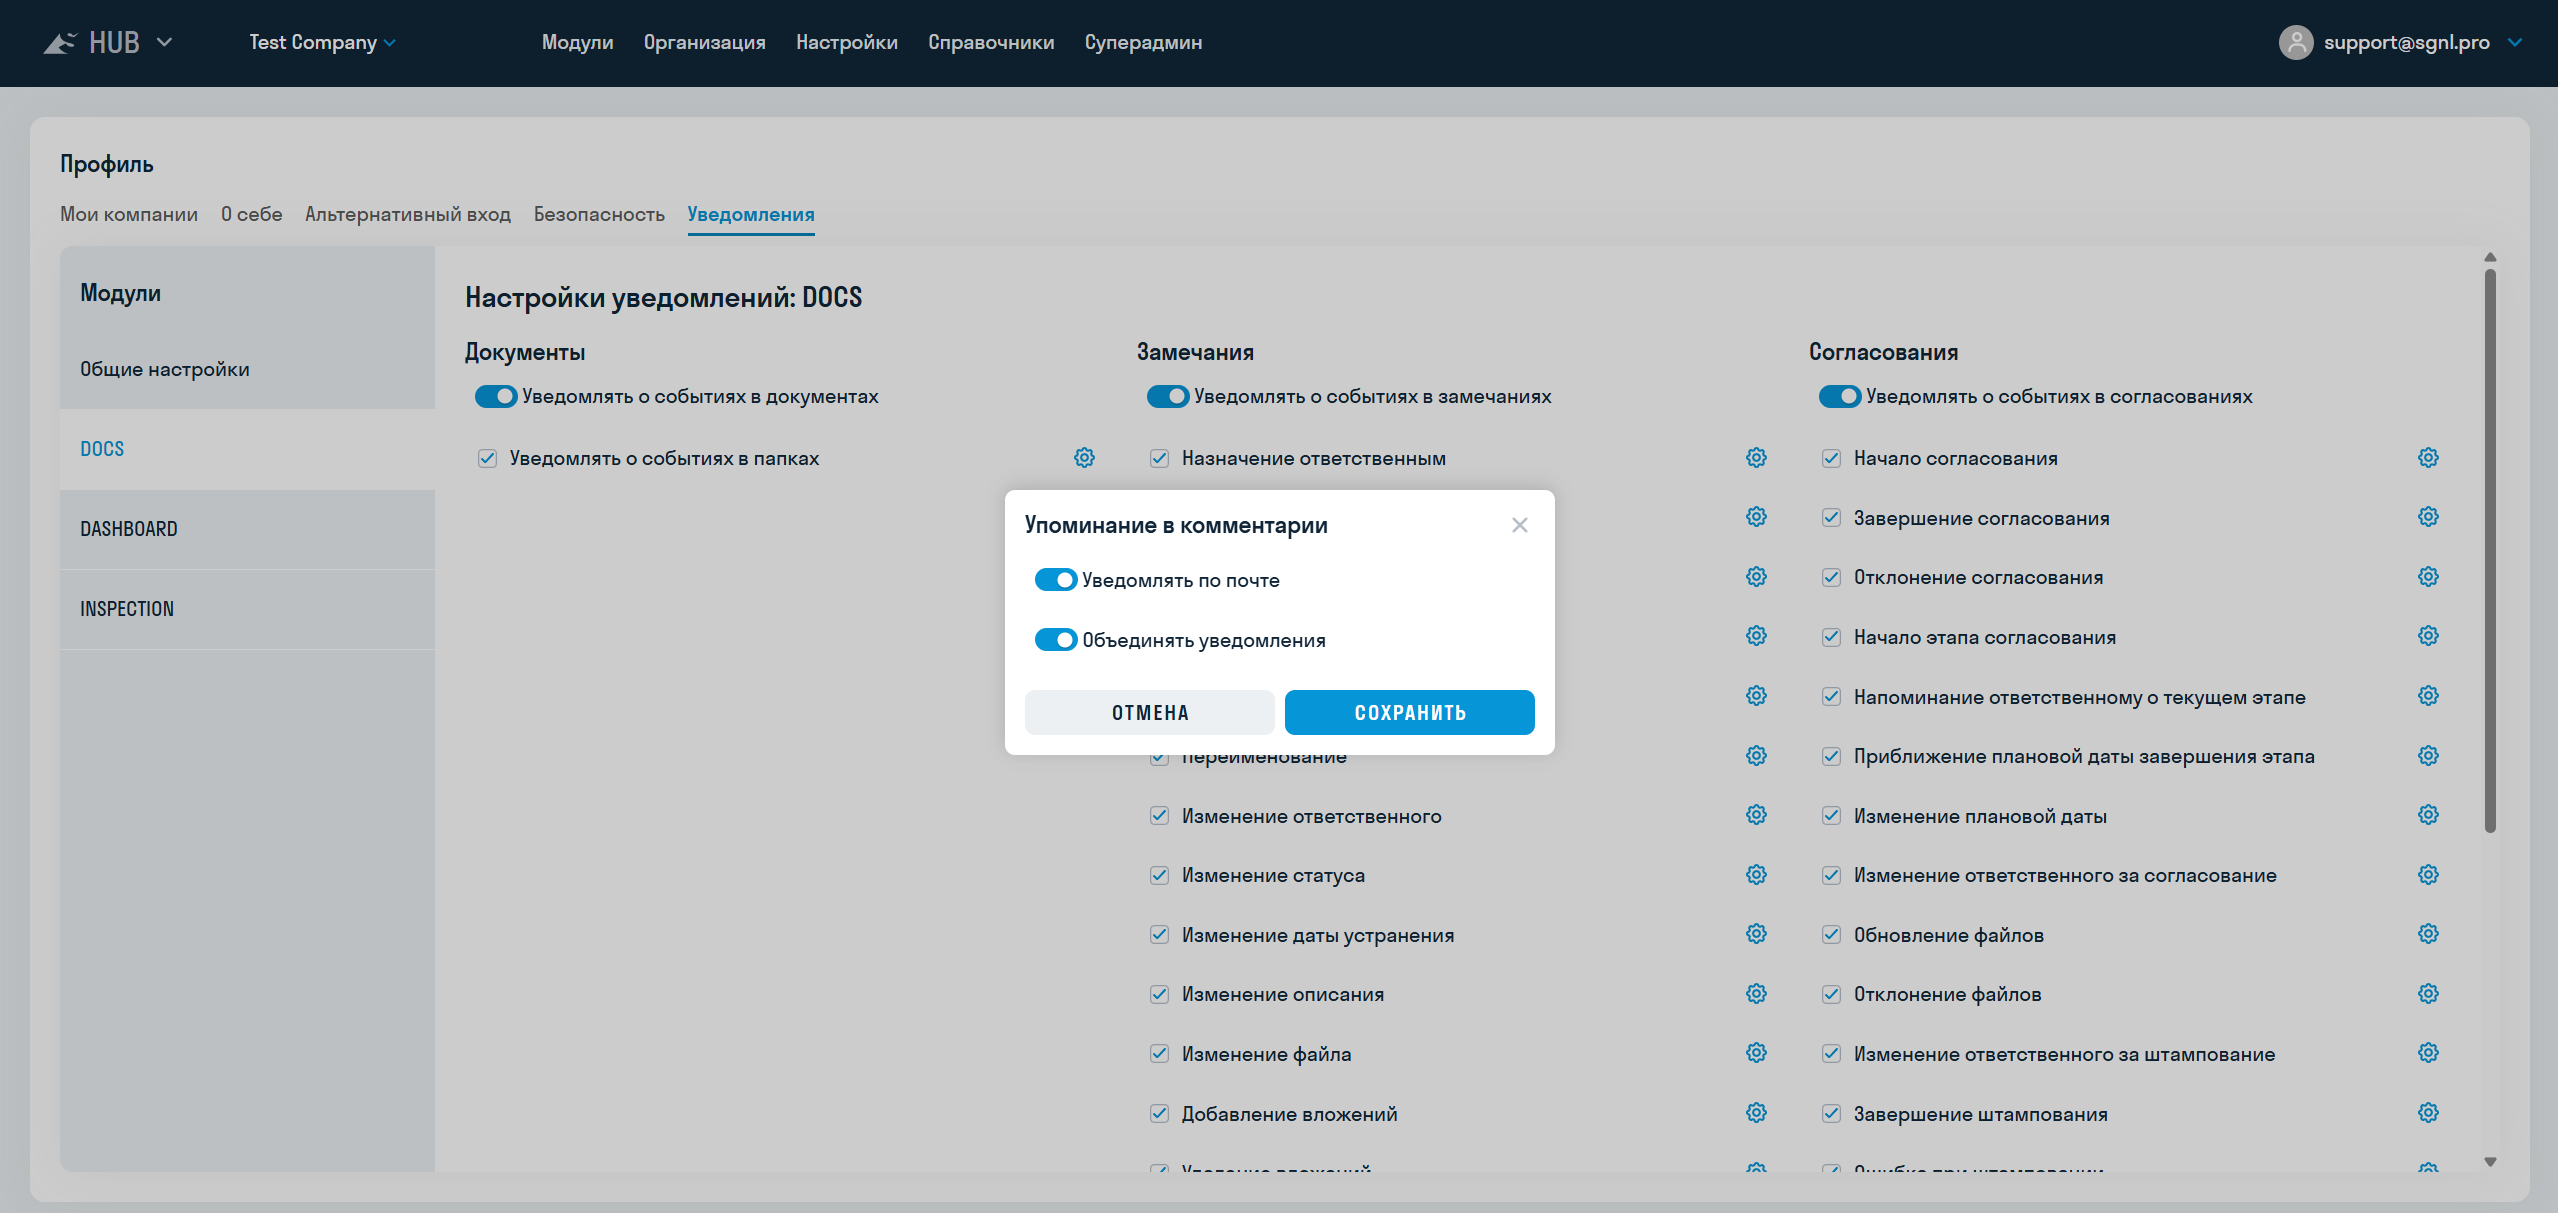The height and width of the screenshot is (1213, 2558).
Task: Toggle Уведомлять о событиях в документах
Action: click(496, 397)
